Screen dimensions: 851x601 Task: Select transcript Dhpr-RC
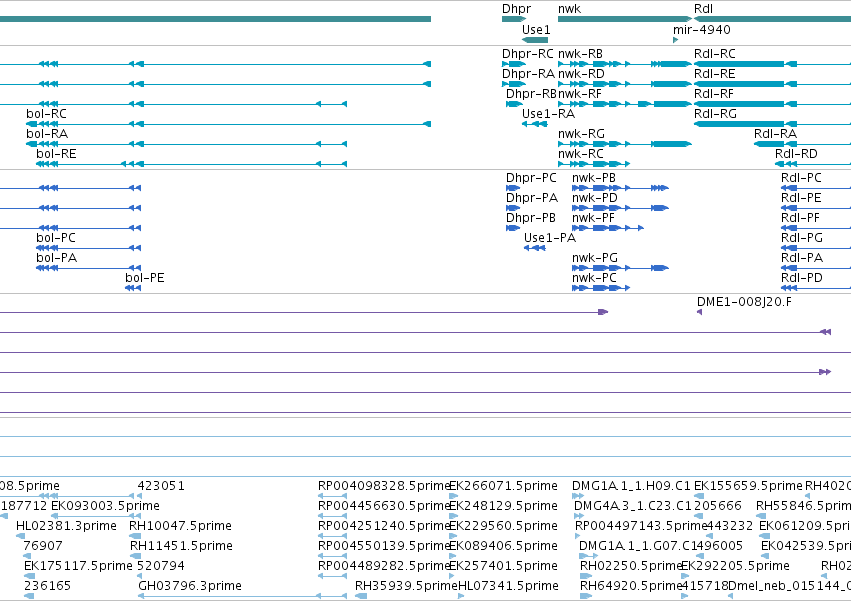click(x=528, y=54)
